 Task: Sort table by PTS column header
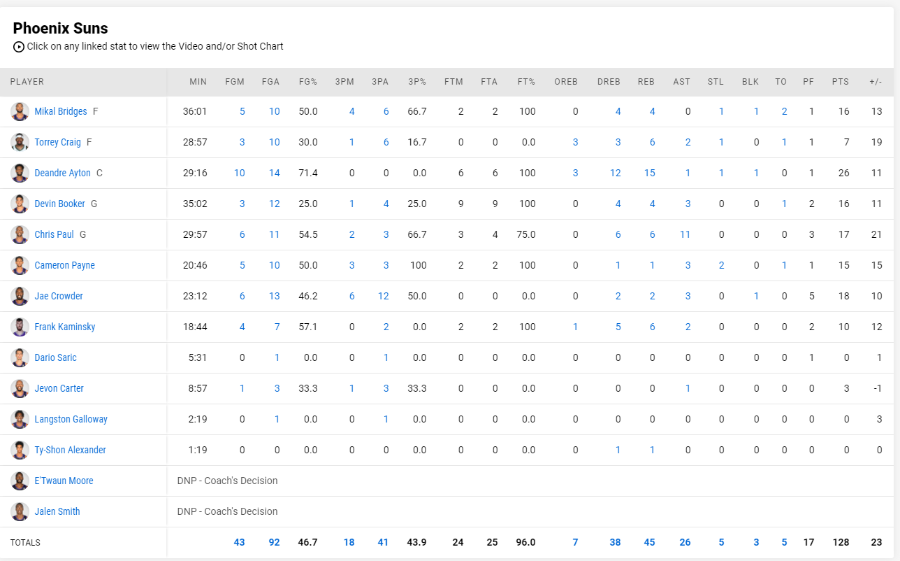840,82
